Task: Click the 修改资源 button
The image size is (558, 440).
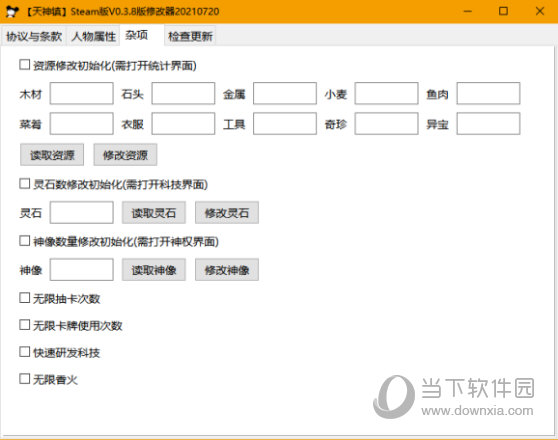Action: (x=125, y=155)
